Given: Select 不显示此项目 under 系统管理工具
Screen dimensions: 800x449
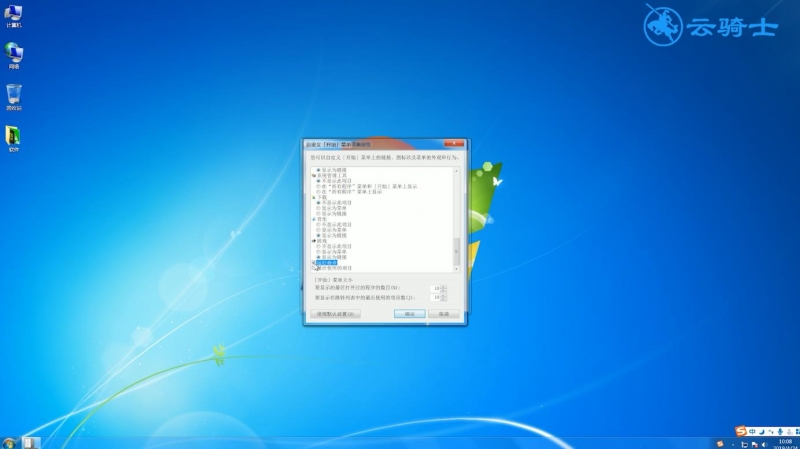Looking at the screenshot, I should coord(334,181).
